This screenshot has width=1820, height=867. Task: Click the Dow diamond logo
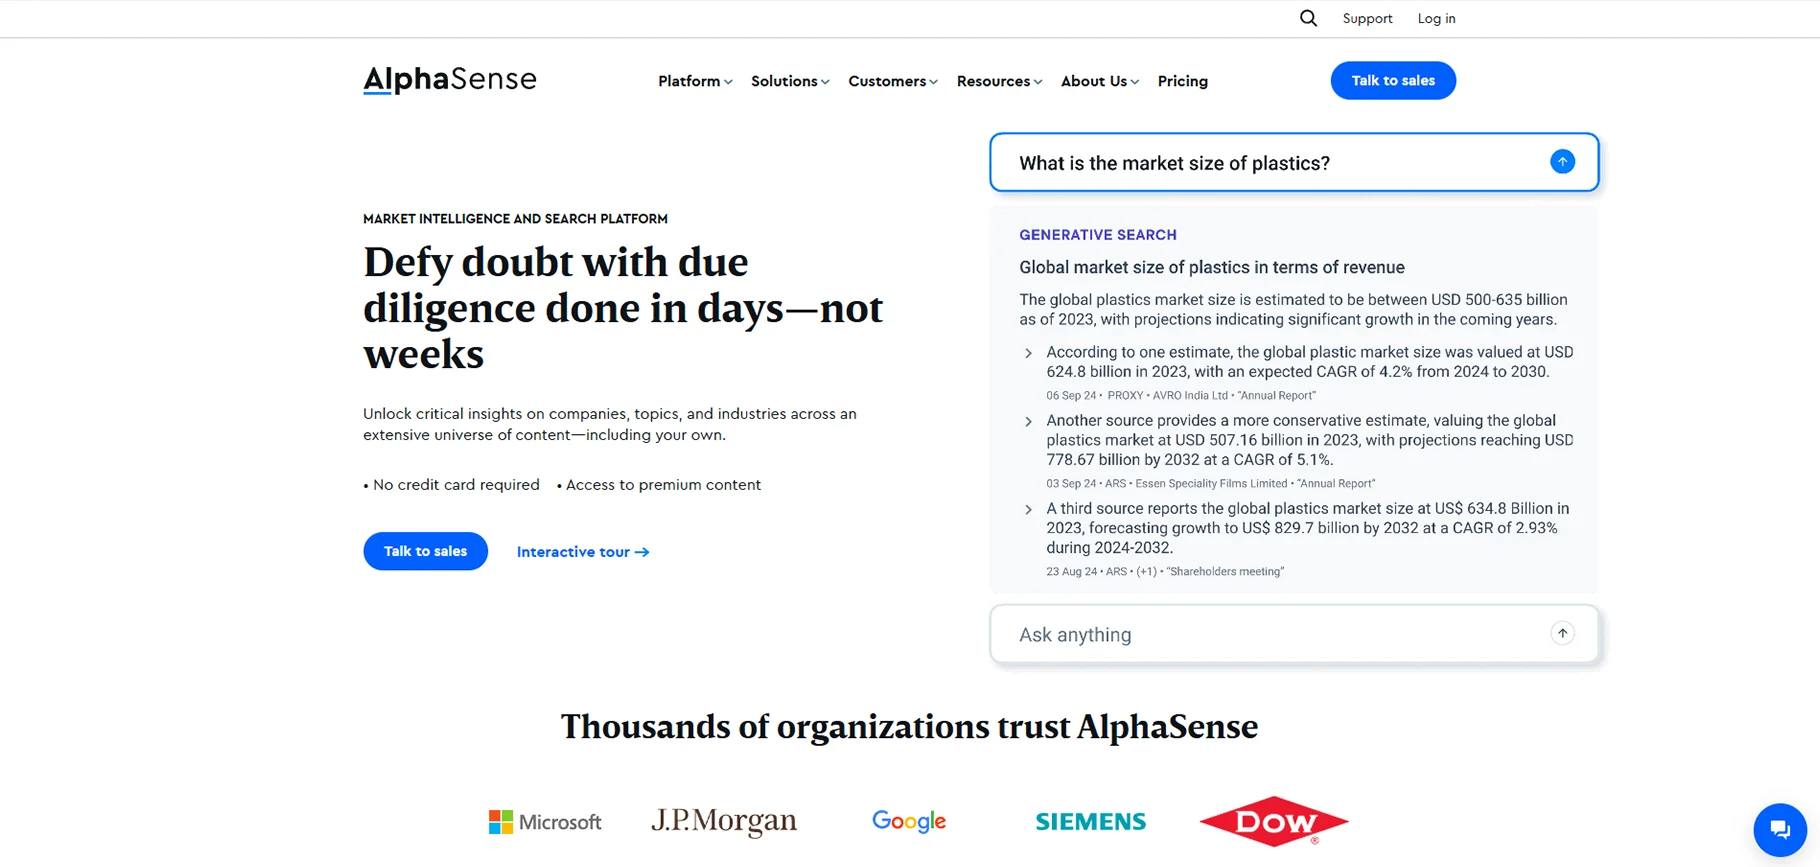(x=1274, y=822)
